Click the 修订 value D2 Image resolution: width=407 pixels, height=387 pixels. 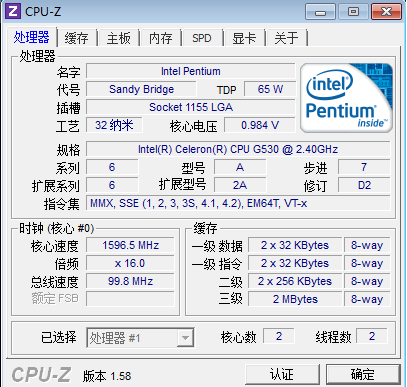pos(364,185)
